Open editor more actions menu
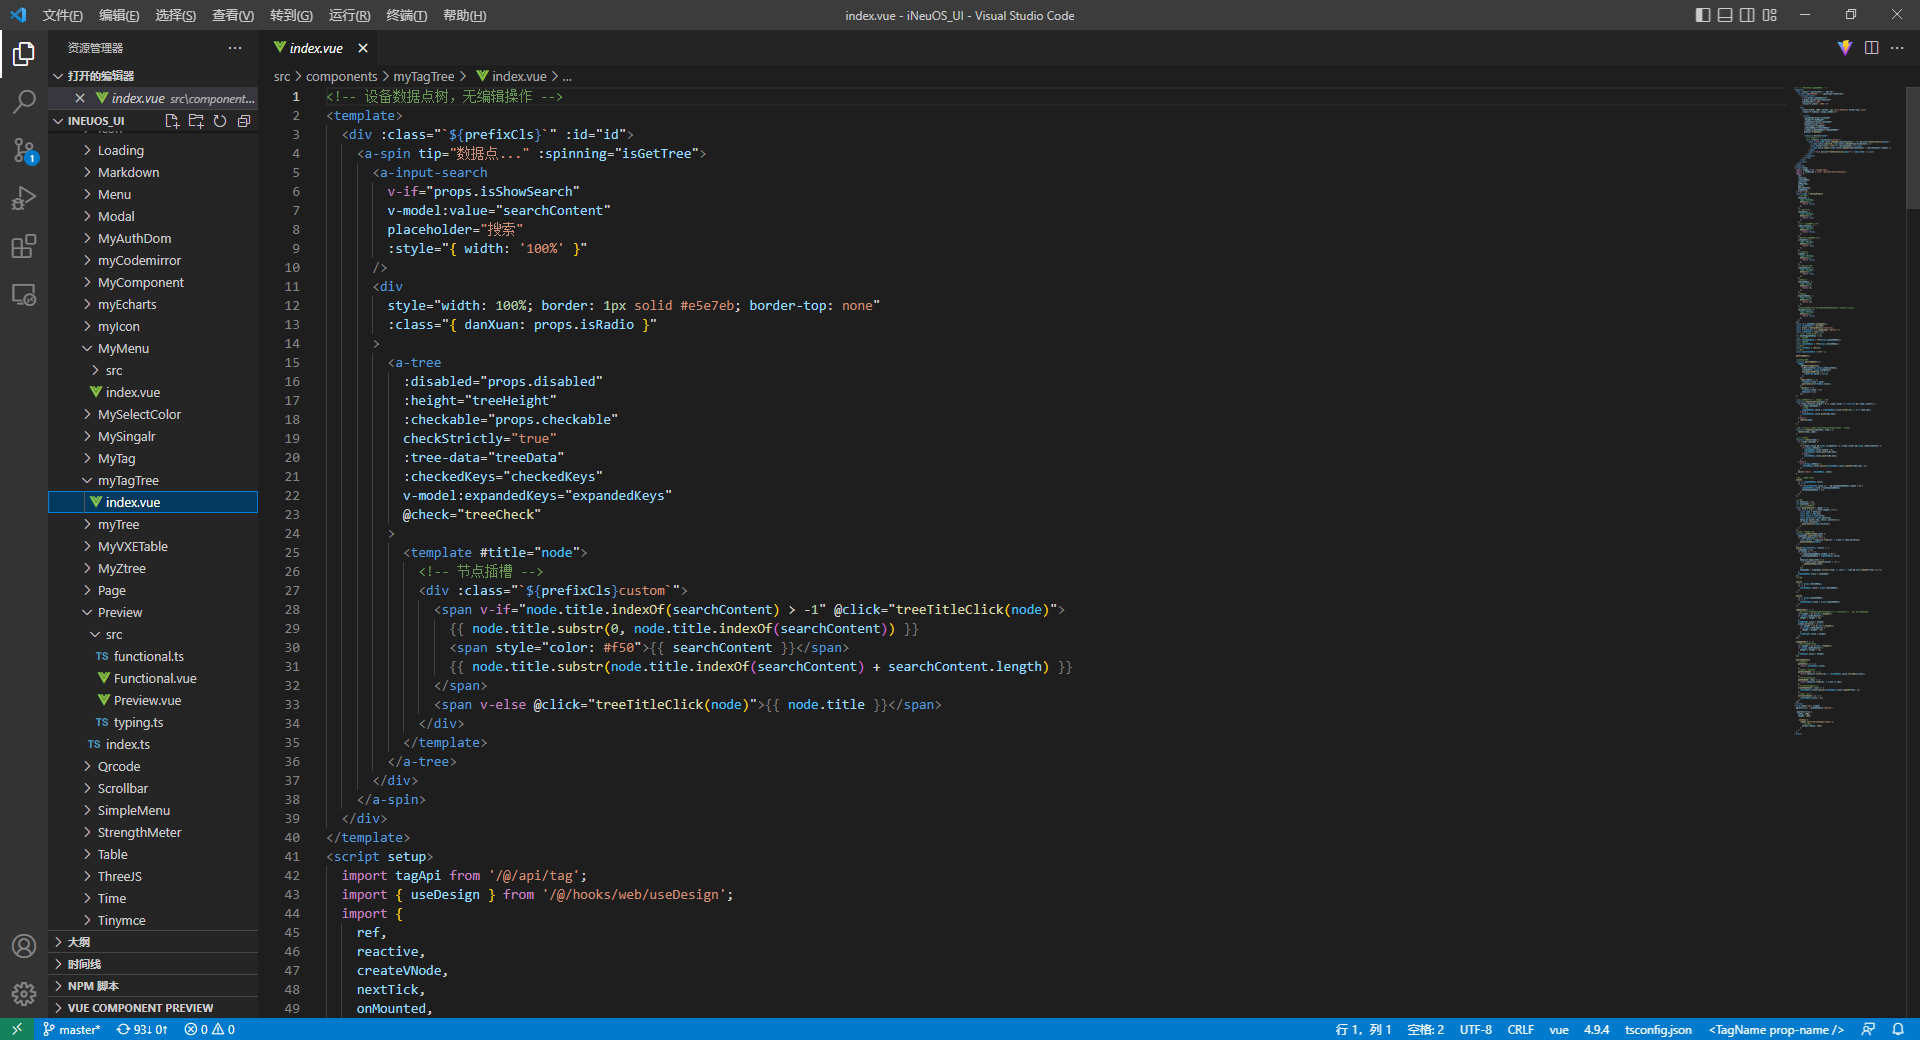 pos(1897,48)
